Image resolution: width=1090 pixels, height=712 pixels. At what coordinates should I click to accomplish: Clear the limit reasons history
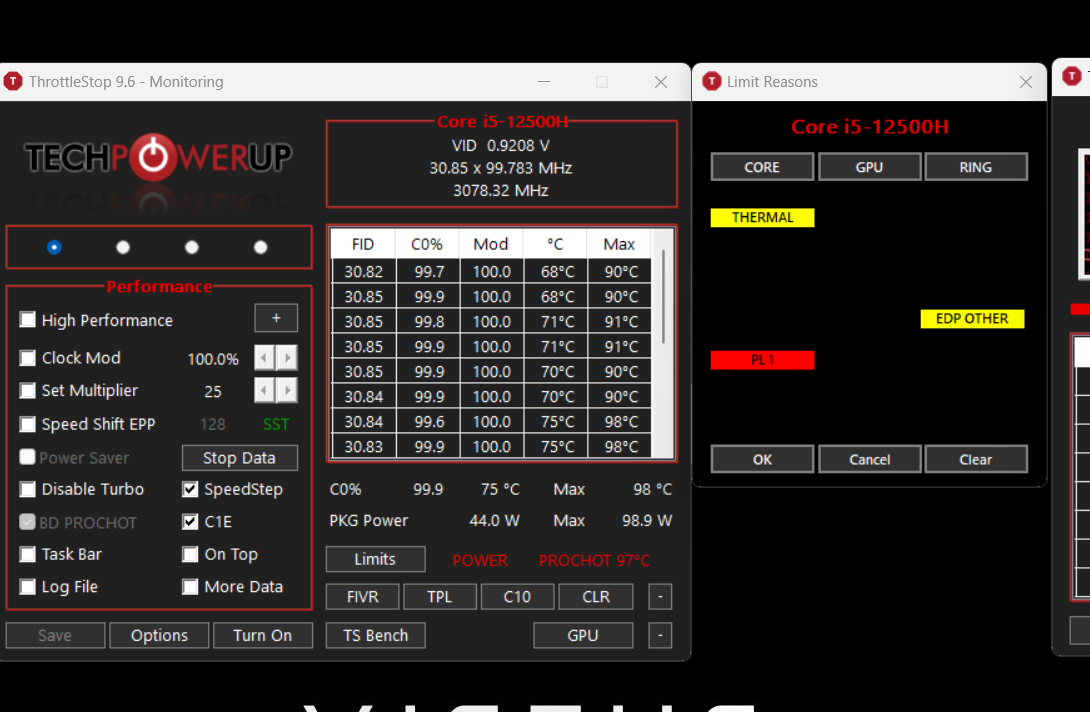click(x=976, y=459)
